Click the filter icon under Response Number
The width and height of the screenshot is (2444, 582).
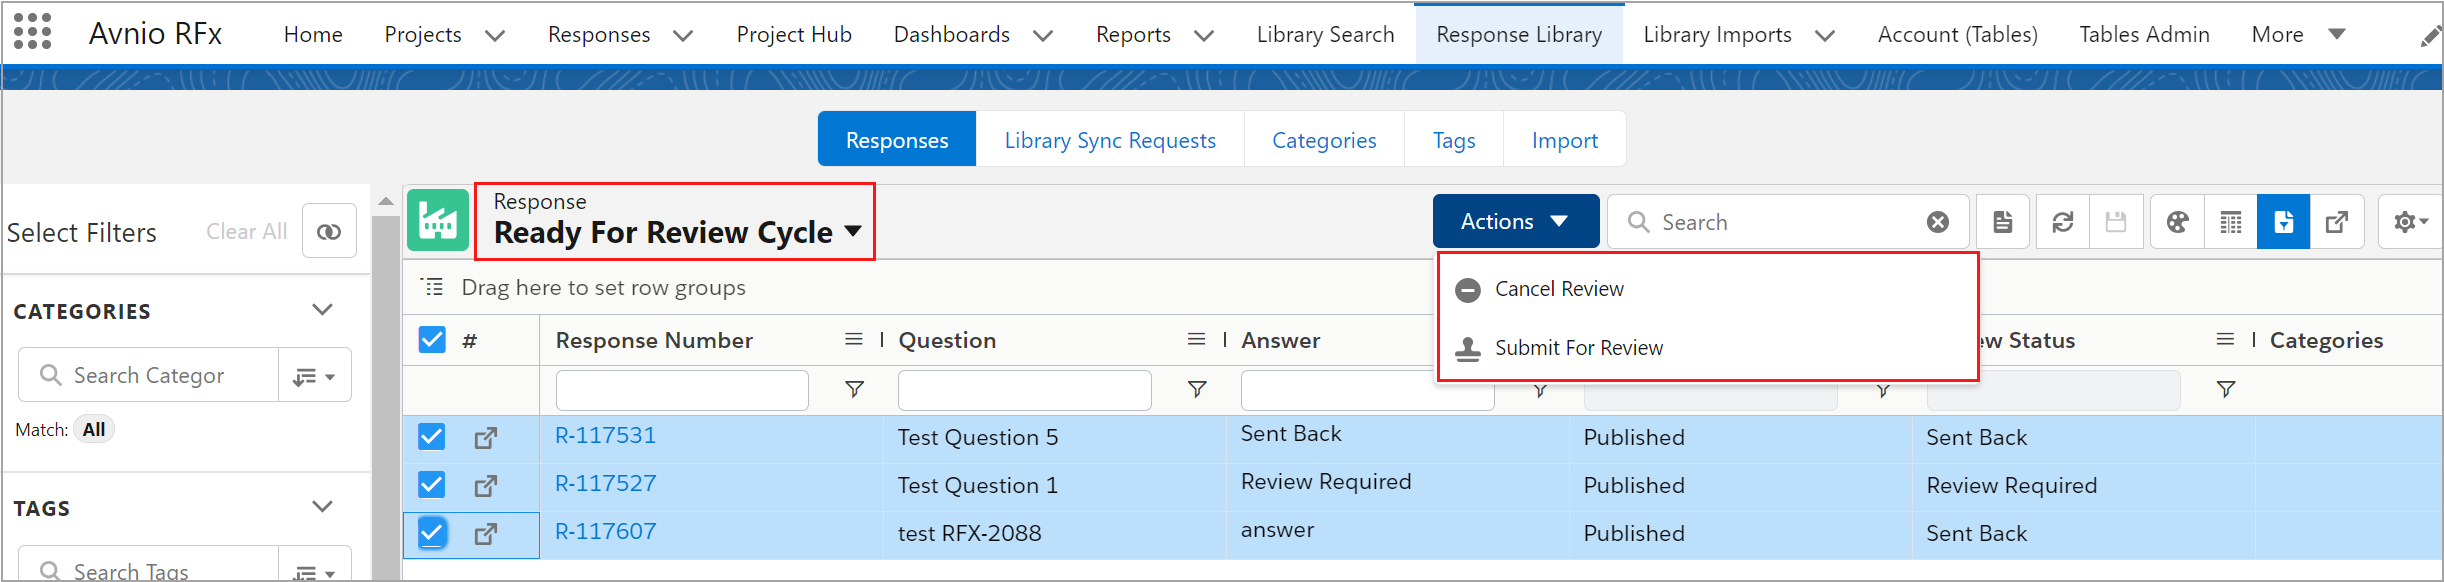click(x=854, y=389)
